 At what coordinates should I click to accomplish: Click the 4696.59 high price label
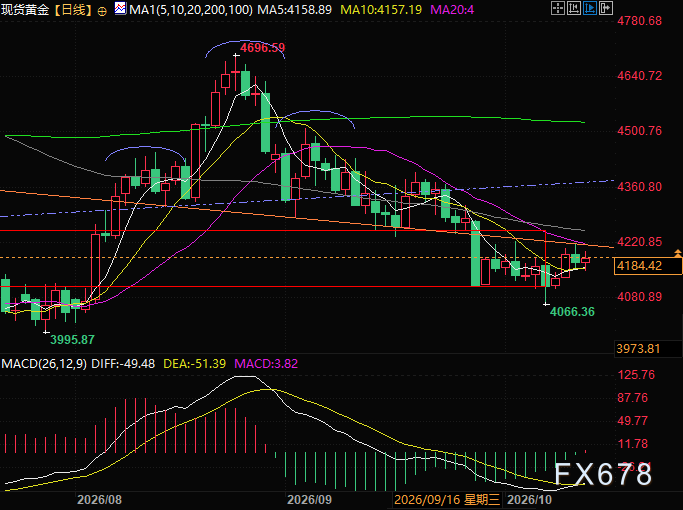click(x=263, y=47)
